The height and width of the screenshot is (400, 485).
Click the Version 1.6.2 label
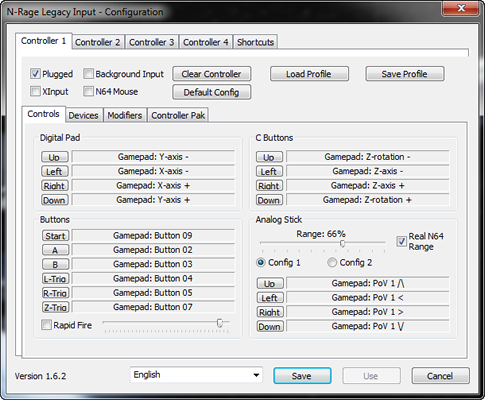click(x=40, y=376)
